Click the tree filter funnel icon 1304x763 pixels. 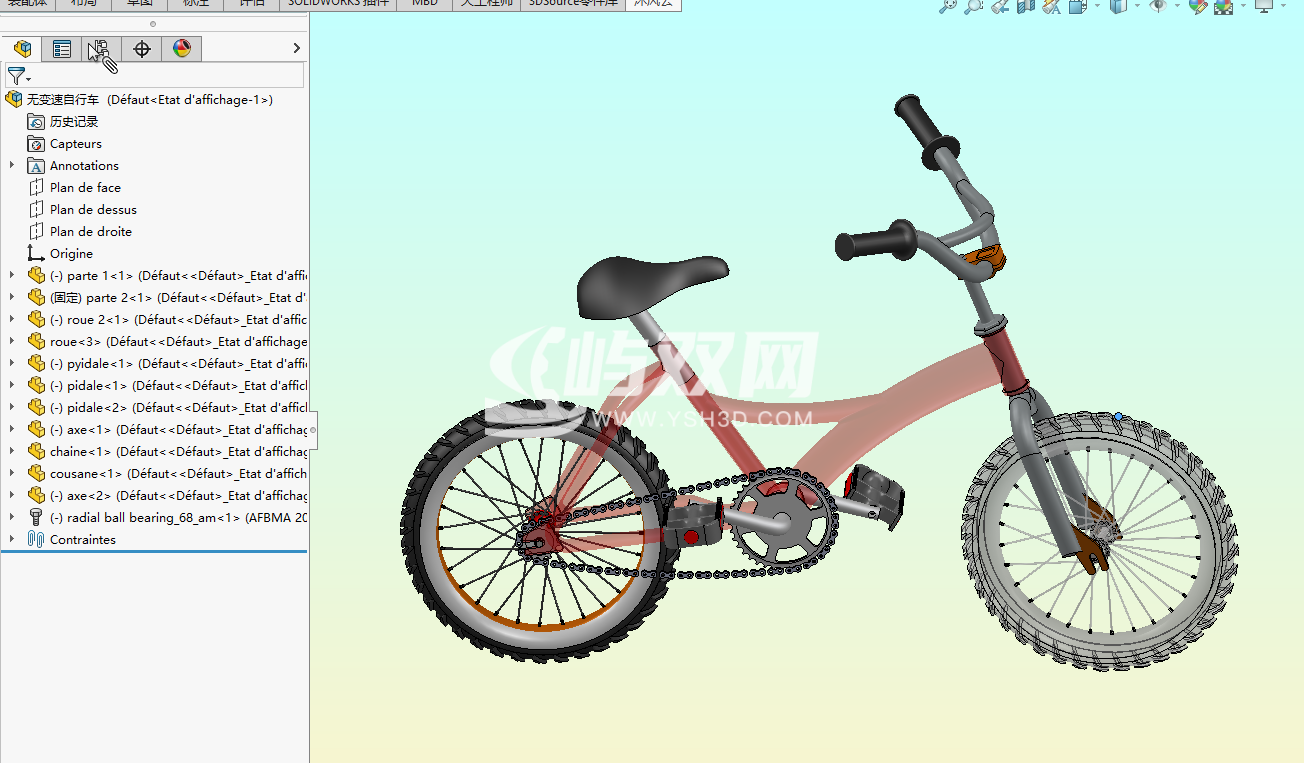[15, 76]
